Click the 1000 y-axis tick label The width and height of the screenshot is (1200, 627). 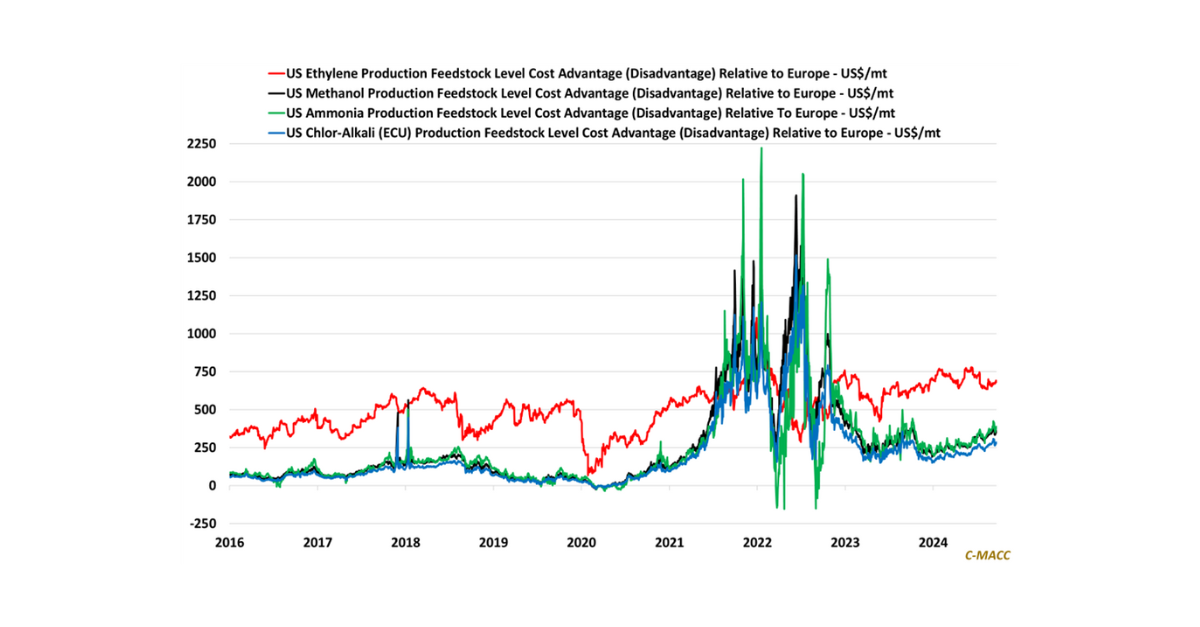(200, 334)
